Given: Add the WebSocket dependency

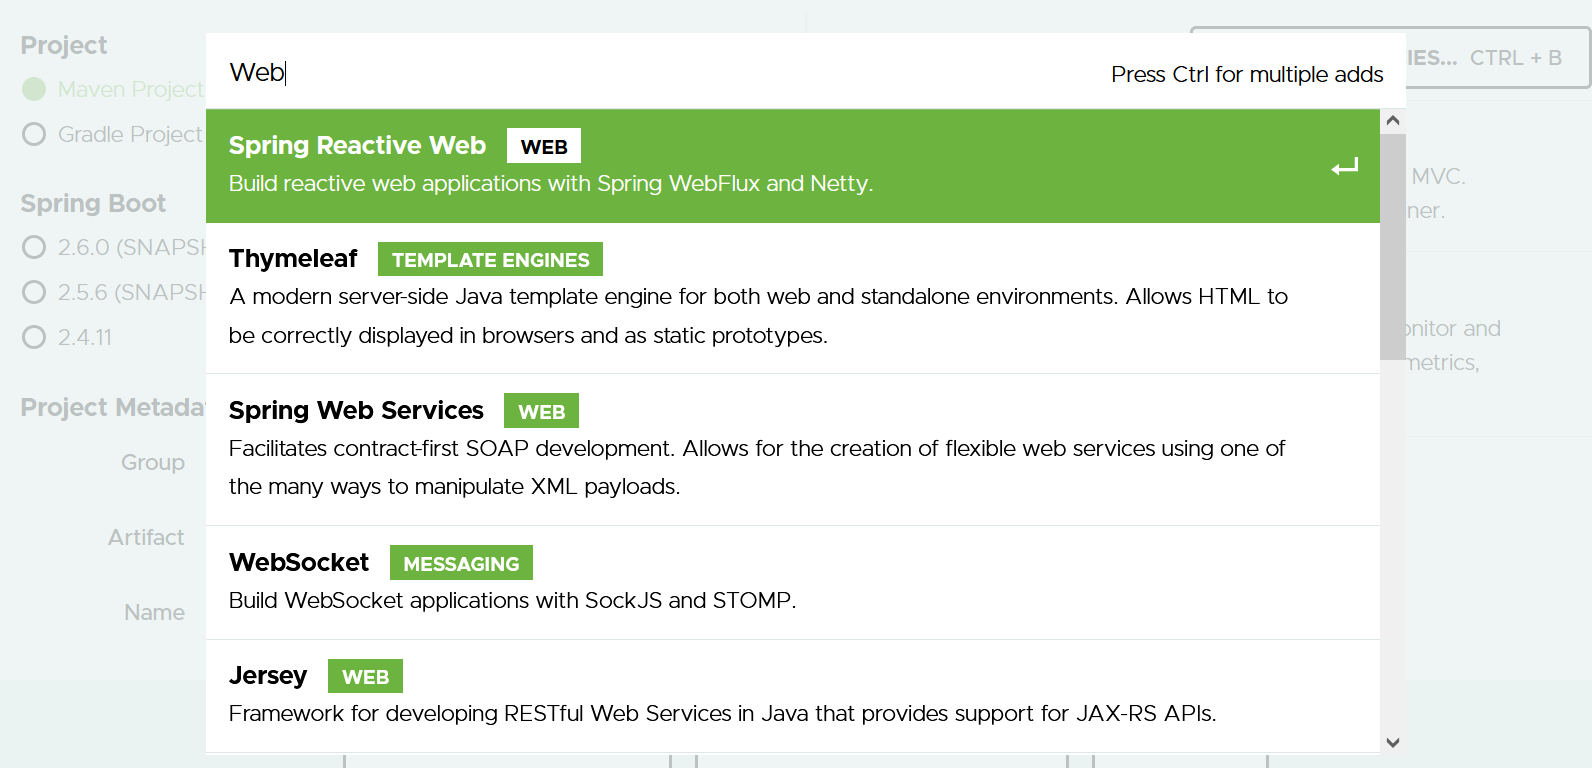Looking at the screenshot, I should 792,583.
